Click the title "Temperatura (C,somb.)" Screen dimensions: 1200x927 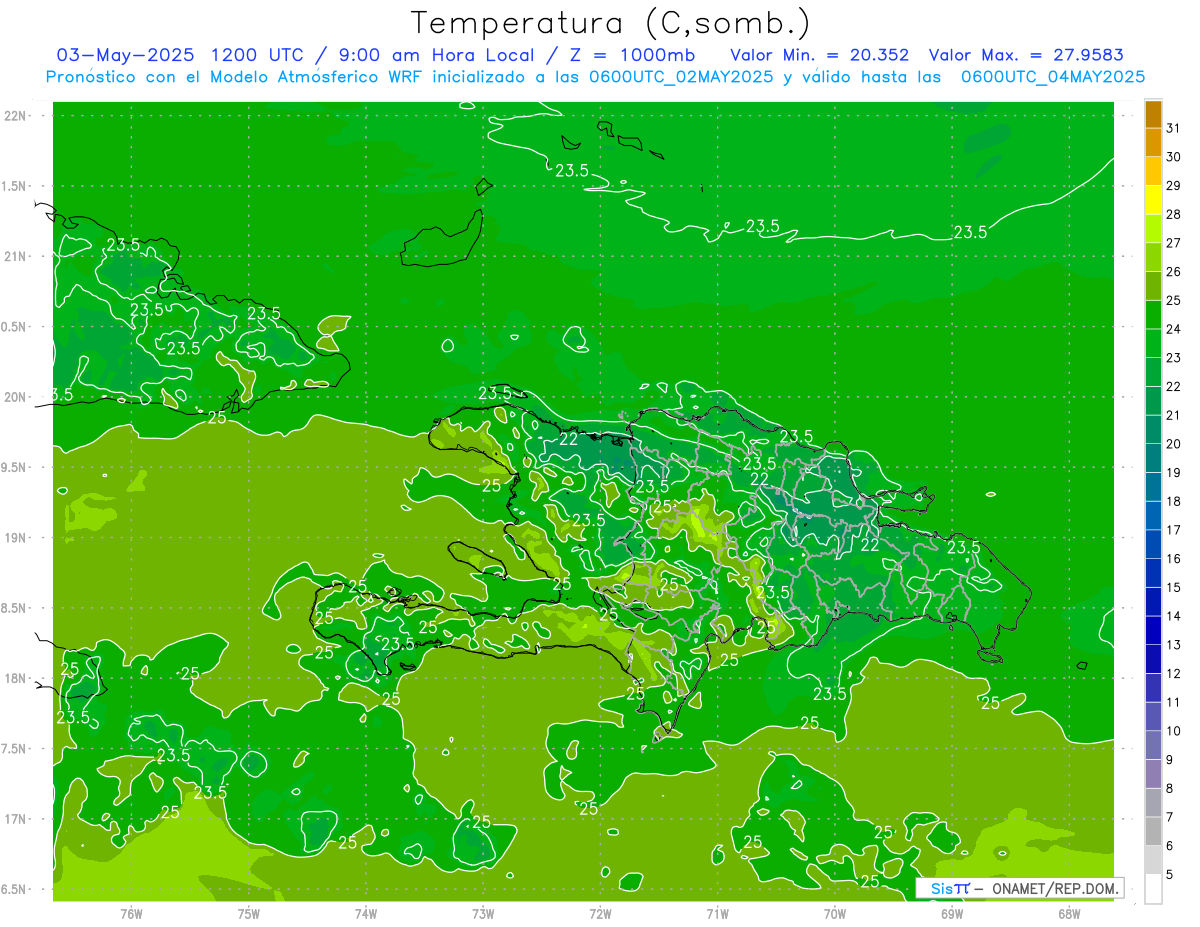click(611, 24)
